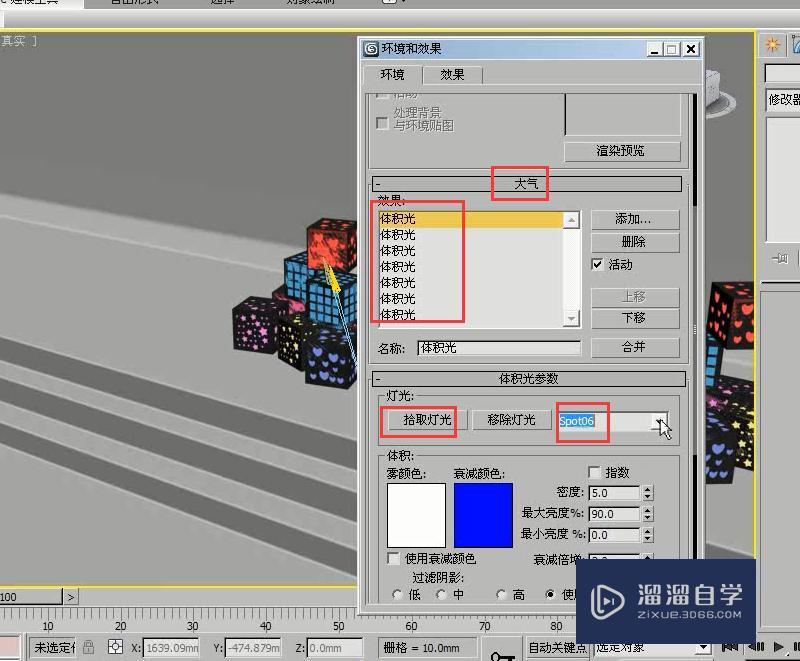800x661 pixels.
Task: Click the object name field in the command panel
Action: pyautogui.click(x=782, y=74)
